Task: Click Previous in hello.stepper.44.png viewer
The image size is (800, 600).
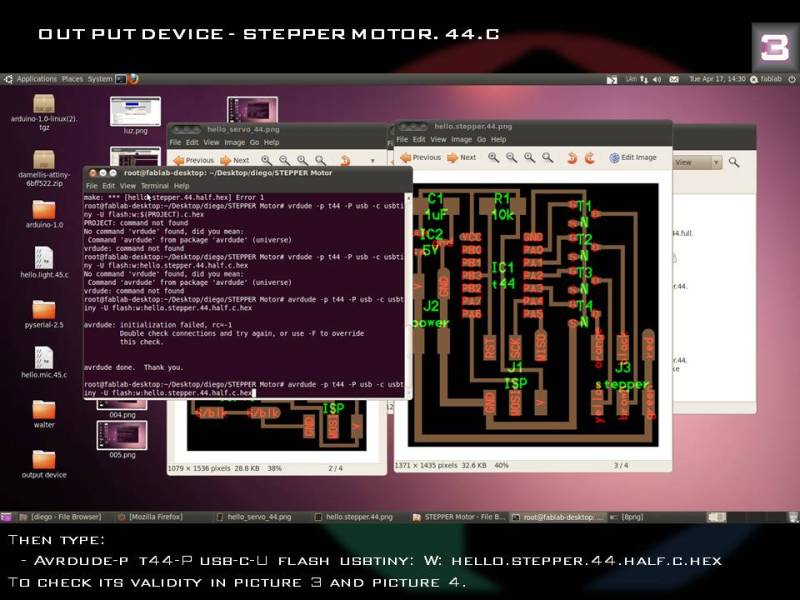Action: [x=421, y=158]
